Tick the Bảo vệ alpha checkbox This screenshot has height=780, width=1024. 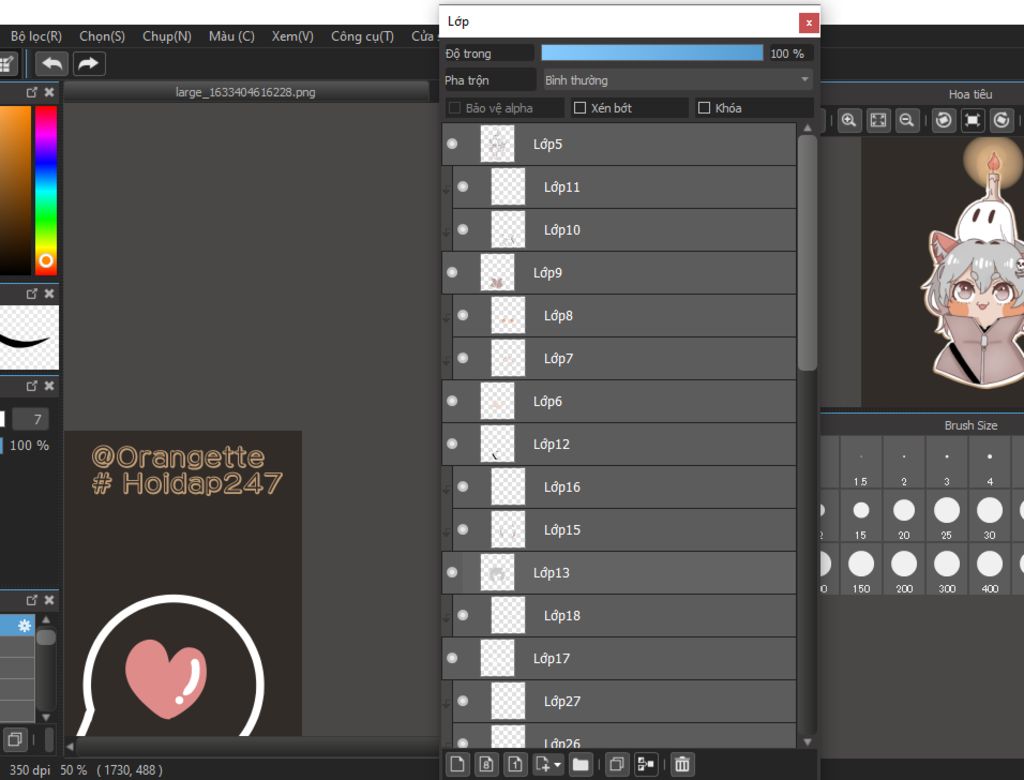pos(455,108)
